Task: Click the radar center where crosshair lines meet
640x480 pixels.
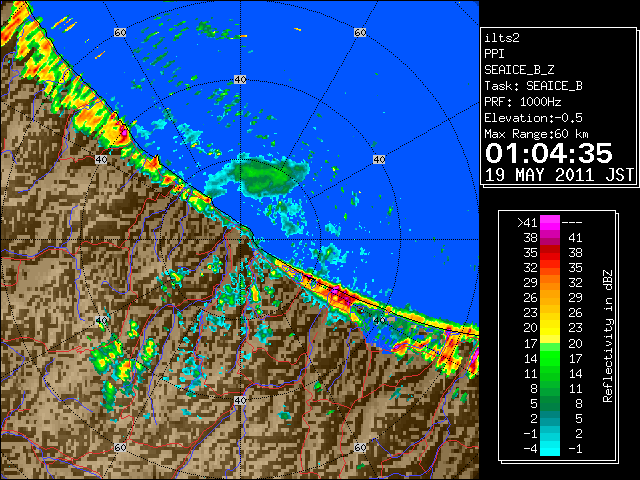Action: coord(240,240)
